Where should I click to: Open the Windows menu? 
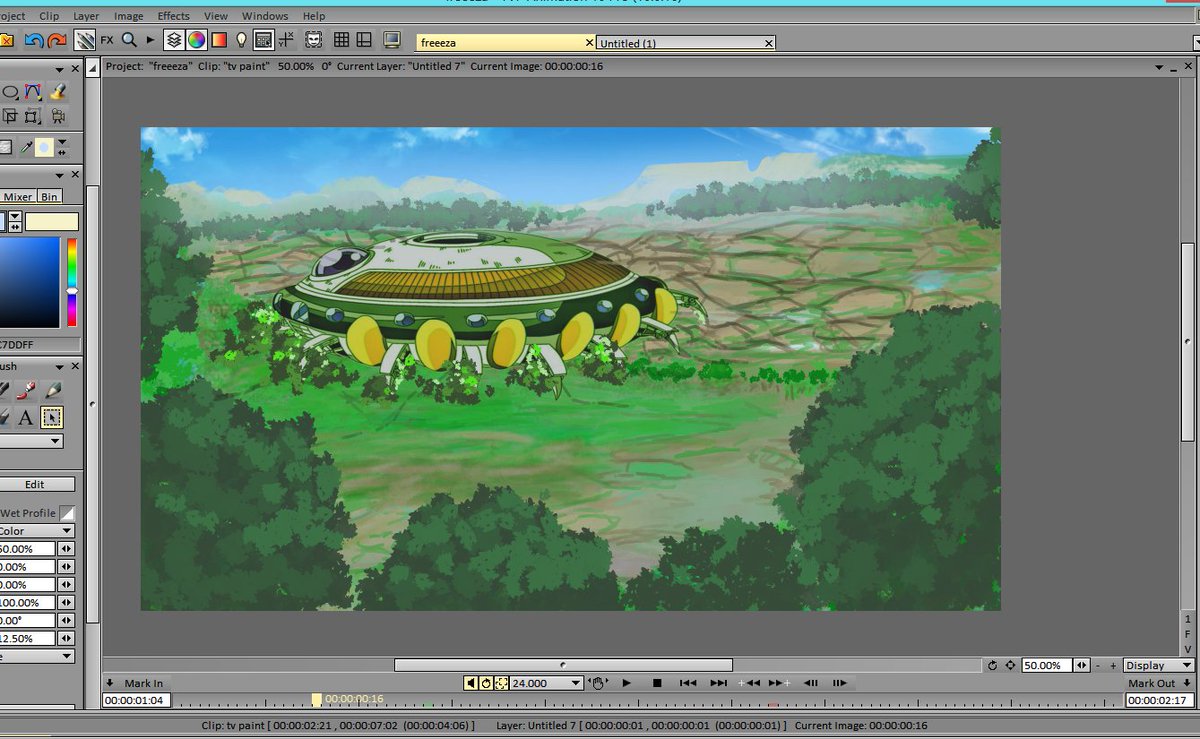(x=265, y=16)
